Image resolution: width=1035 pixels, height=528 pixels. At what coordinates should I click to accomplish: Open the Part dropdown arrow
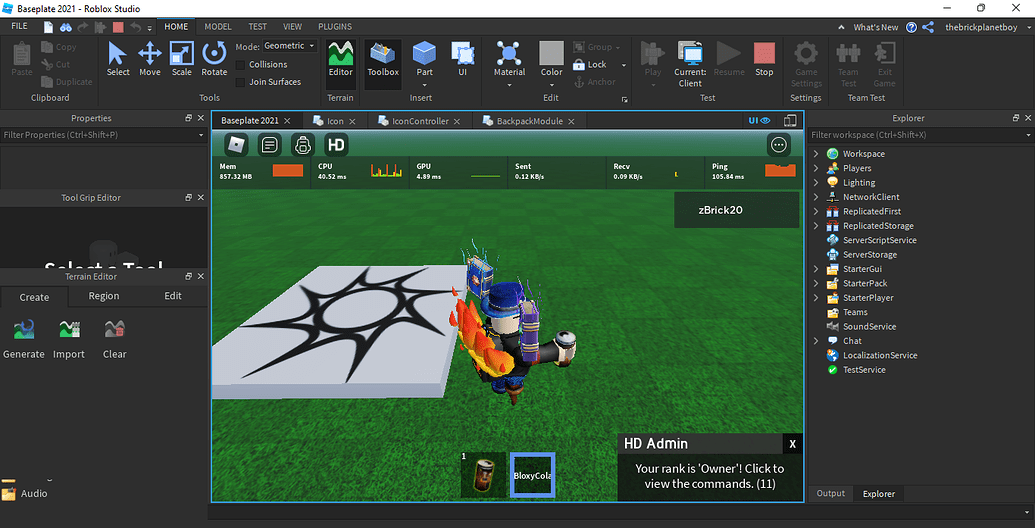(424, 84)
